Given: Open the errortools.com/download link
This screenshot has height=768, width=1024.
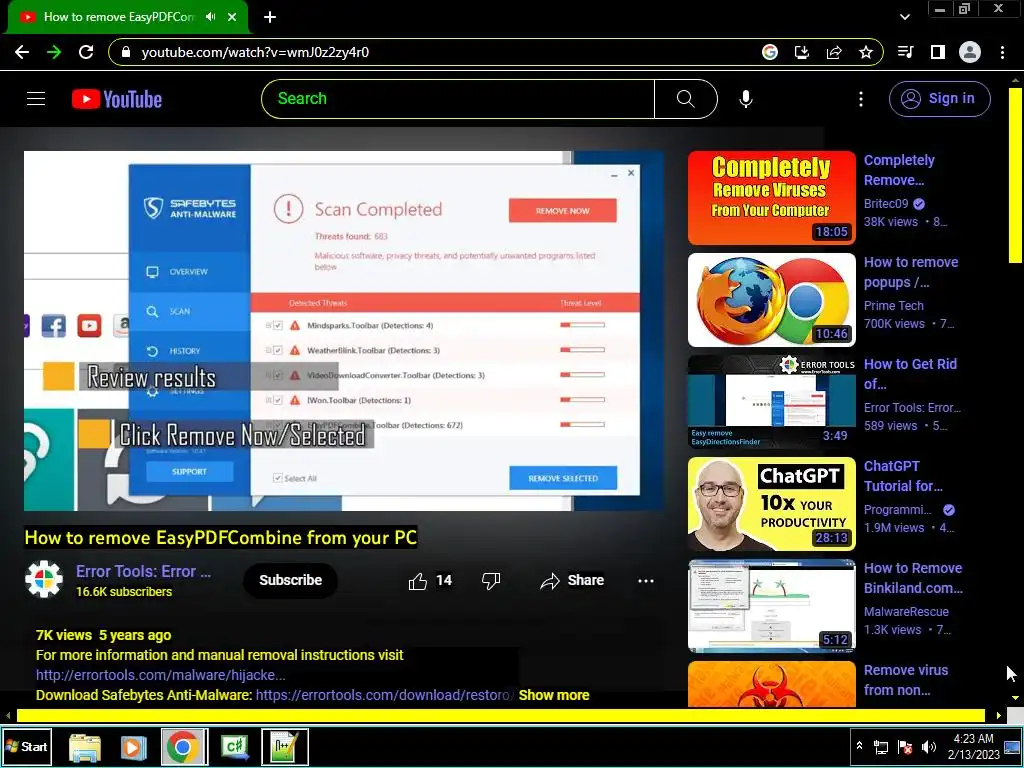Looking at the screenshot, I should tap(385, 695).
